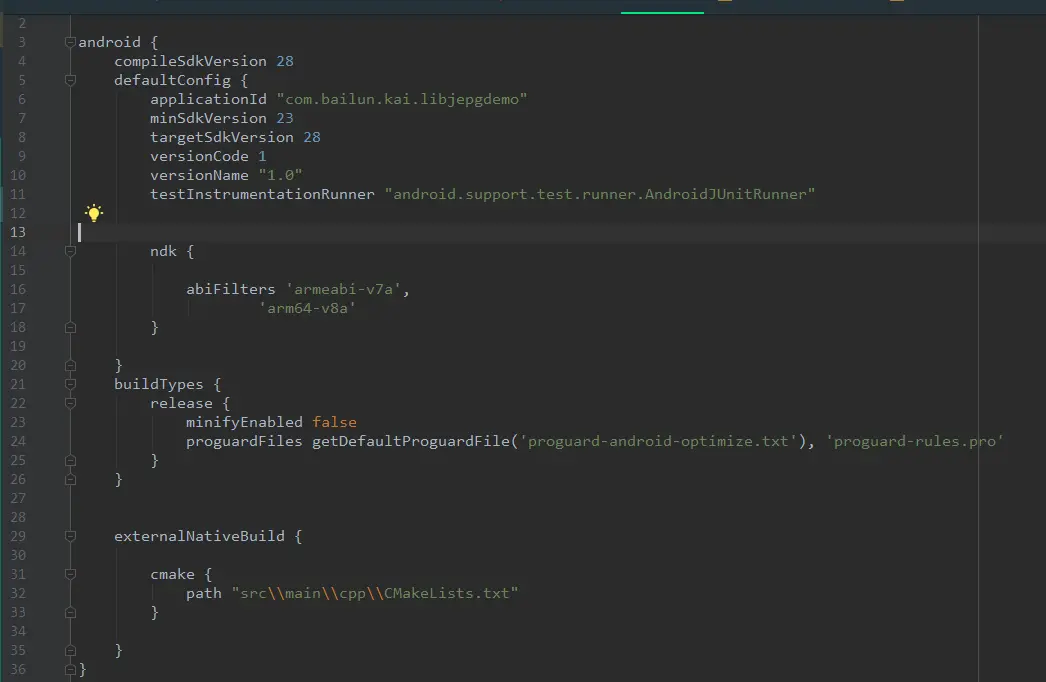The image size is (1046, 682).
Task: Click the 'arm64-v8a' string
Action: click(308, 308)
